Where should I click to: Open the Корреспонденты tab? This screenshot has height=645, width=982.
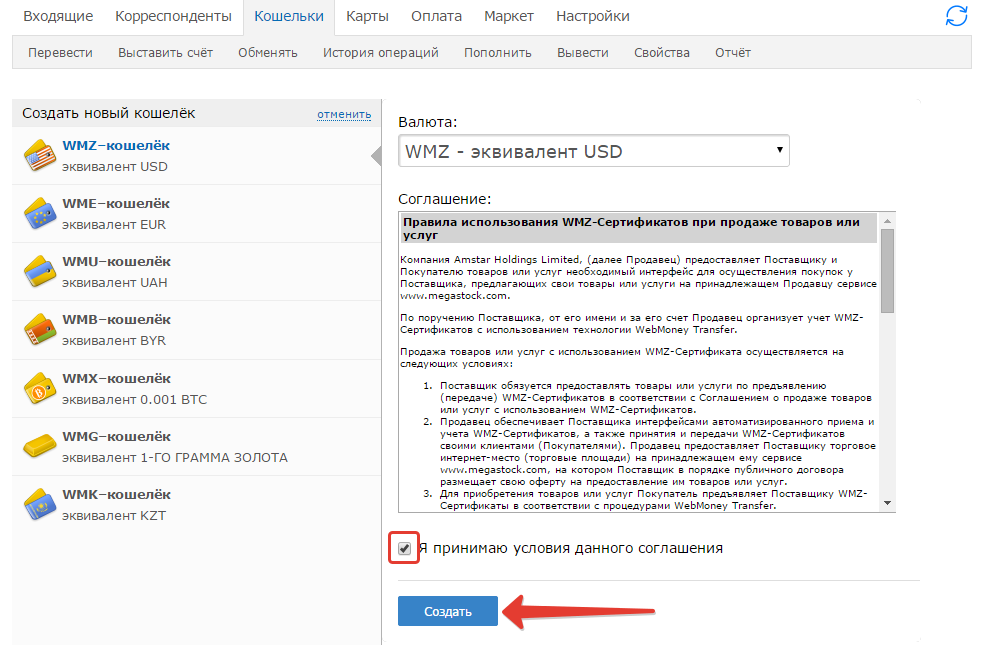click(x=173, y=16)
